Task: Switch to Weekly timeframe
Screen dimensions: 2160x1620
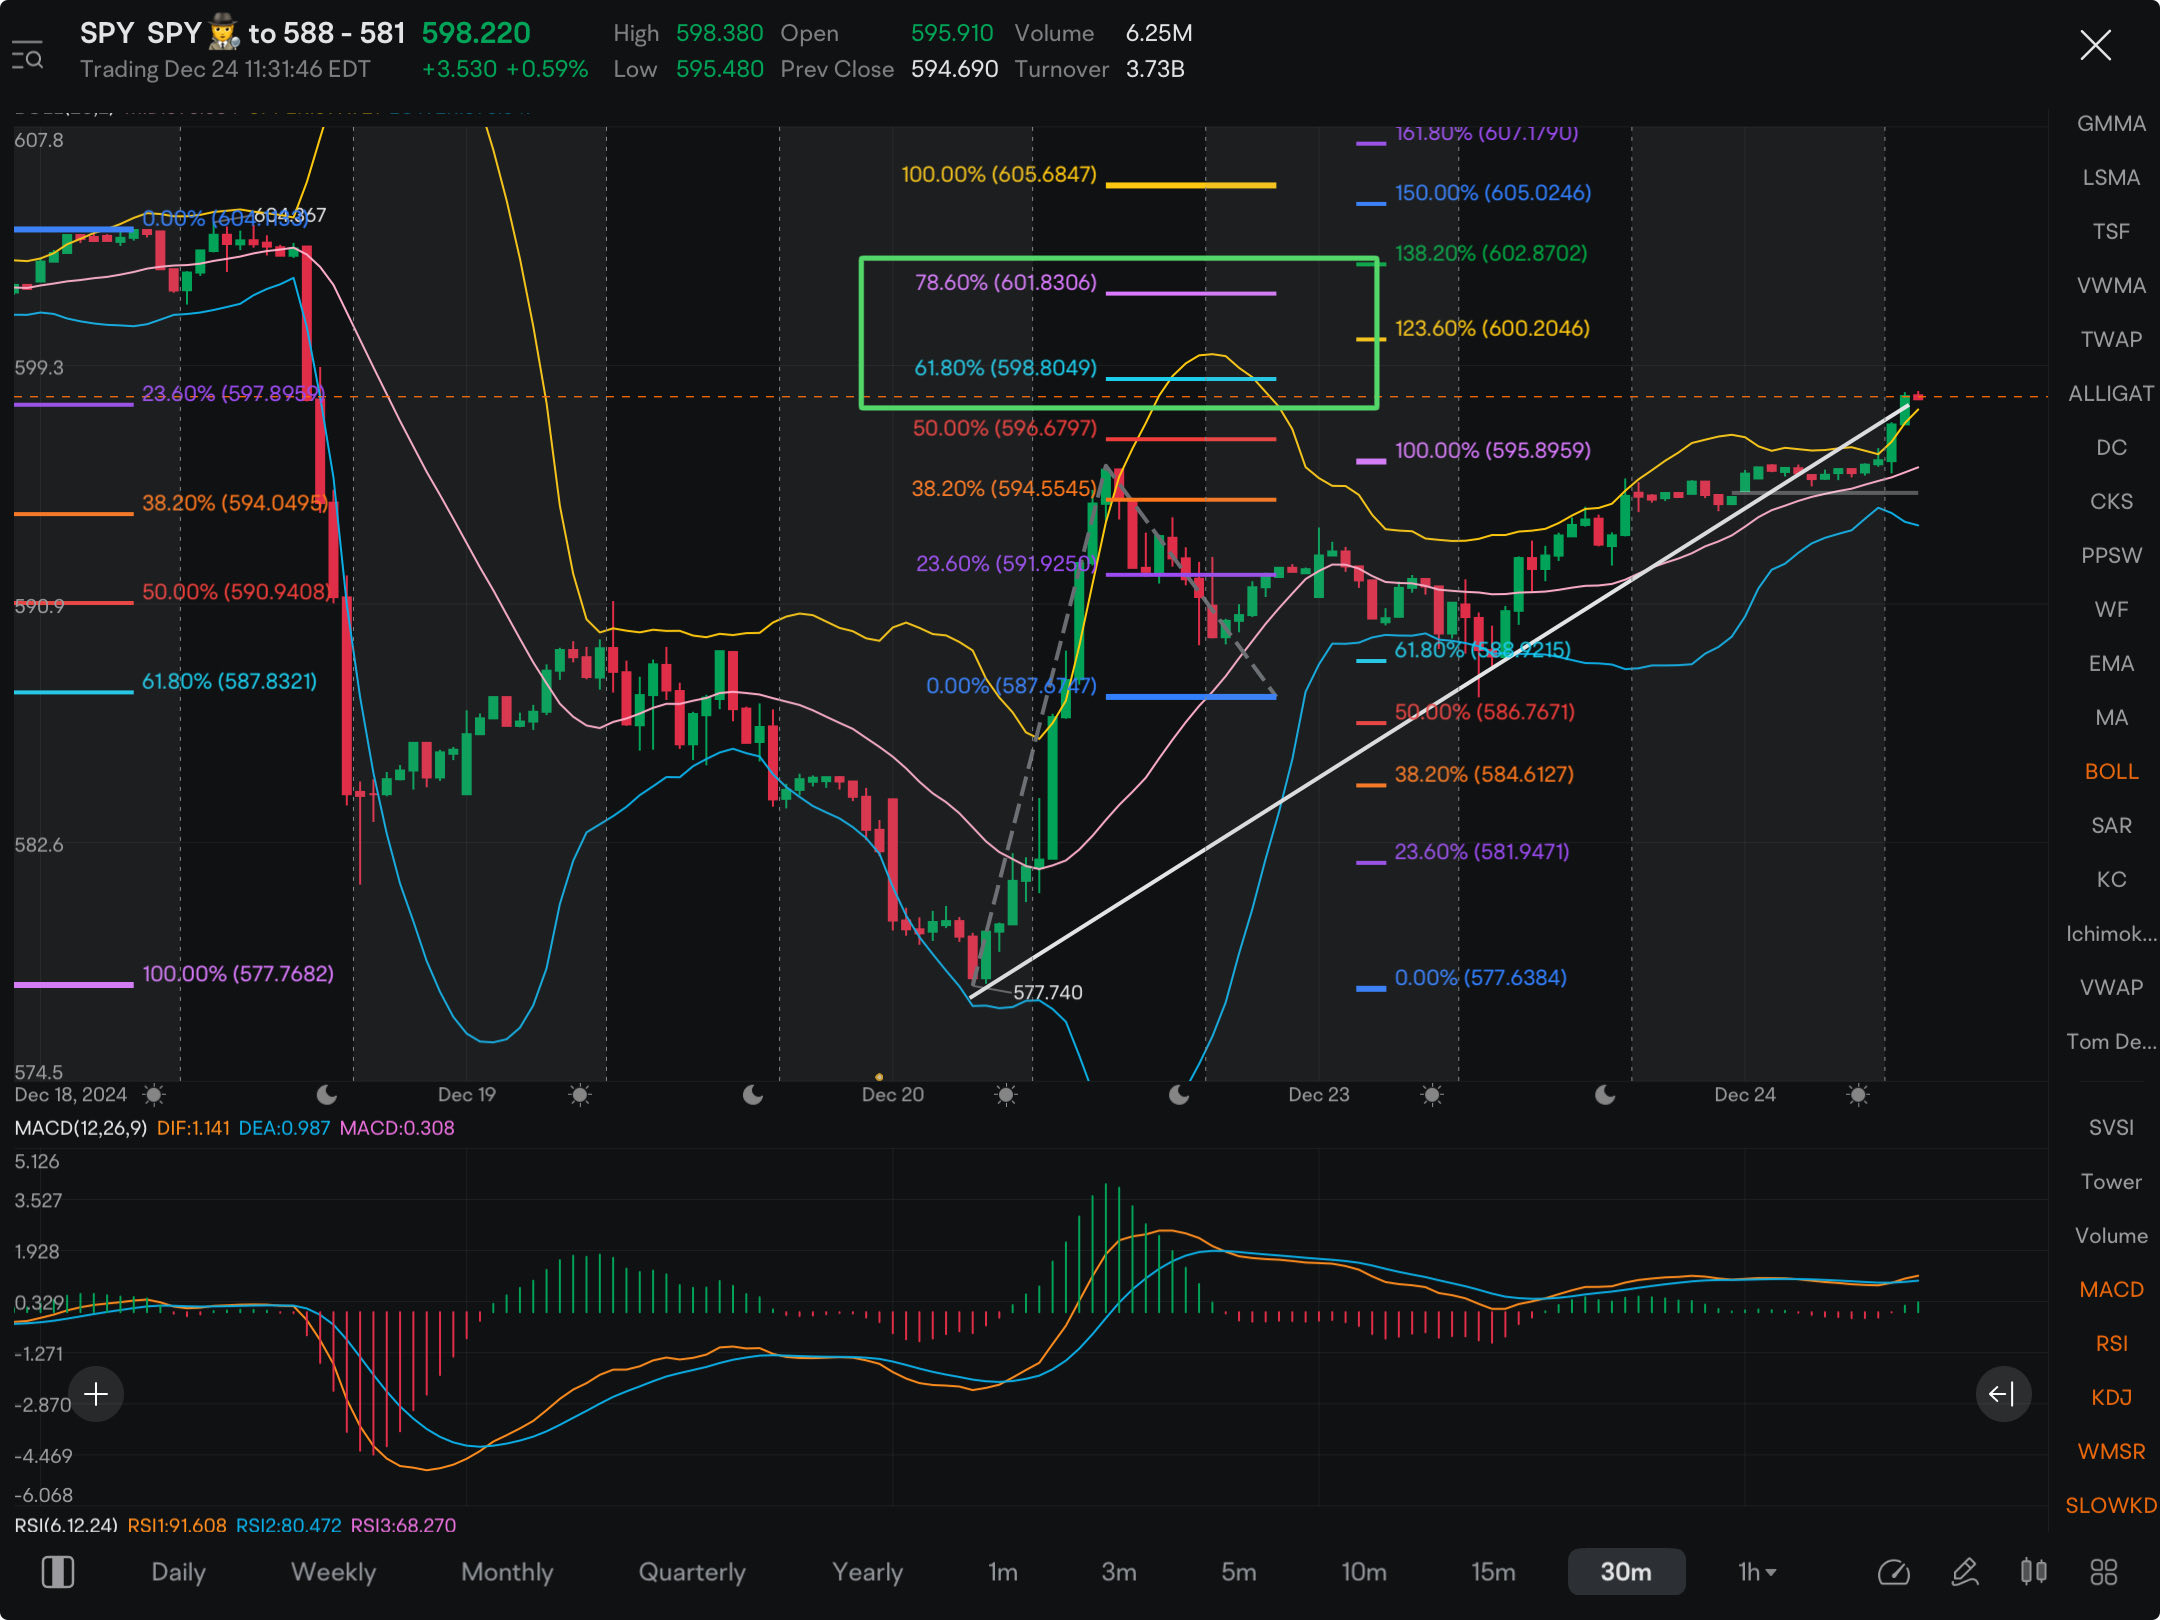Action: click(x=333, y=1572)
